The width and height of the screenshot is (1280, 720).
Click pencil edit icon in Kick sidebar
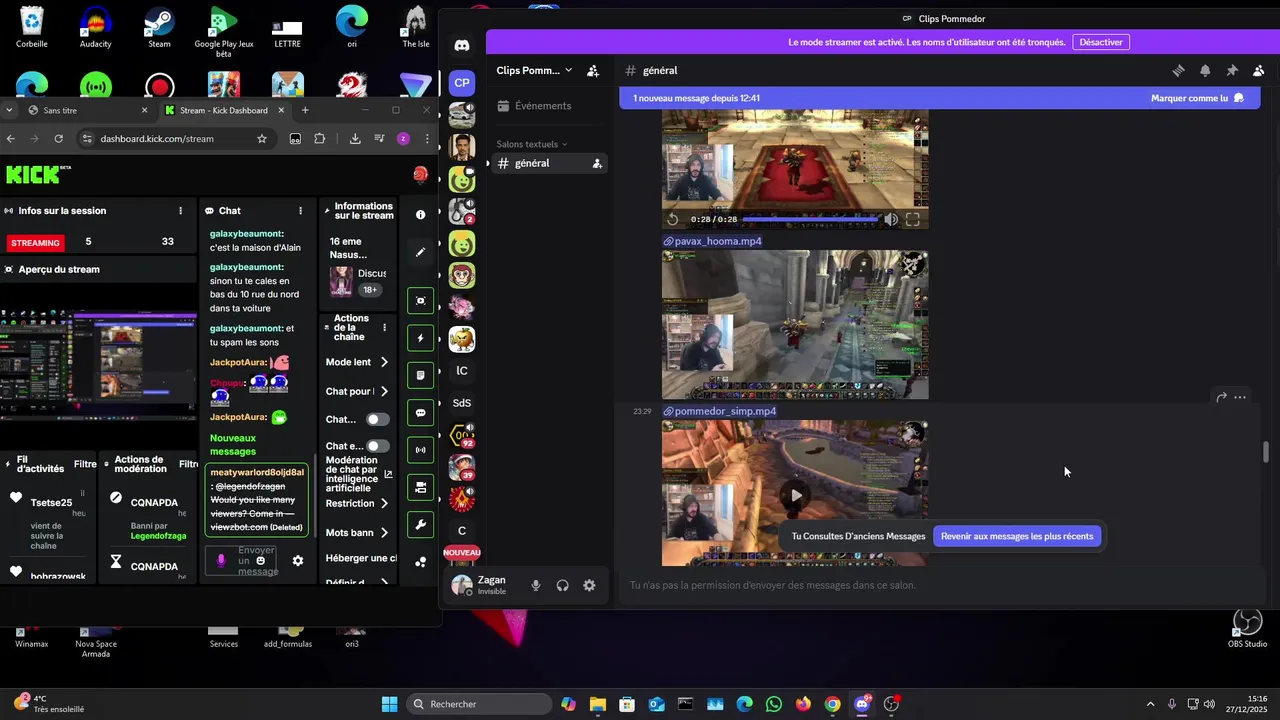421,252
